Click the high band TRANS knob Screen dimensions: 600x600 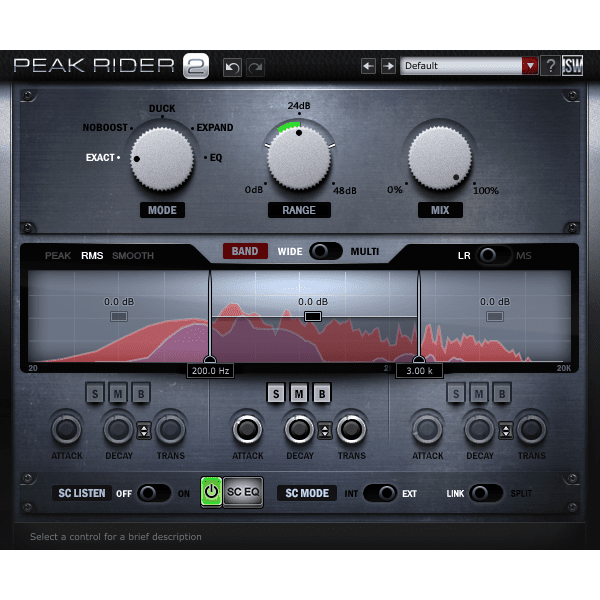click(532, 429)
